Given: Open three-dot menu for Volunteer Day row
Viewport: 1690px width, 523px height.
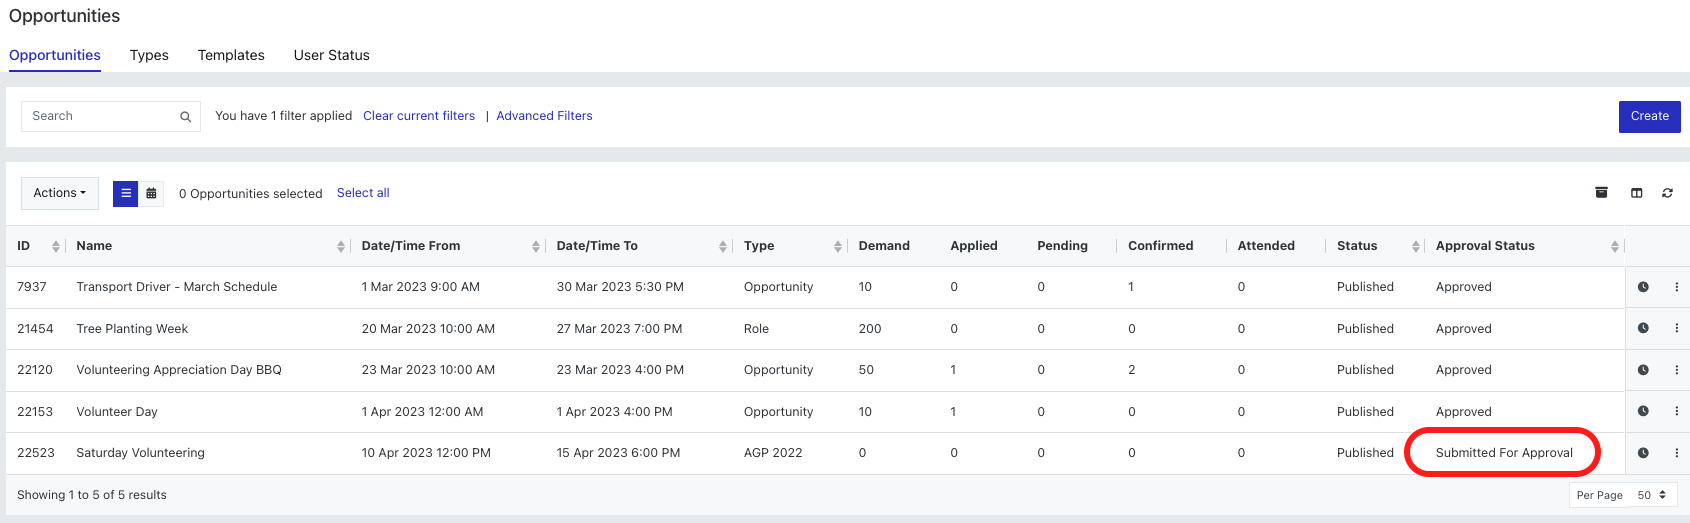Looking at the screenshot, I should tap(1676, 411).
